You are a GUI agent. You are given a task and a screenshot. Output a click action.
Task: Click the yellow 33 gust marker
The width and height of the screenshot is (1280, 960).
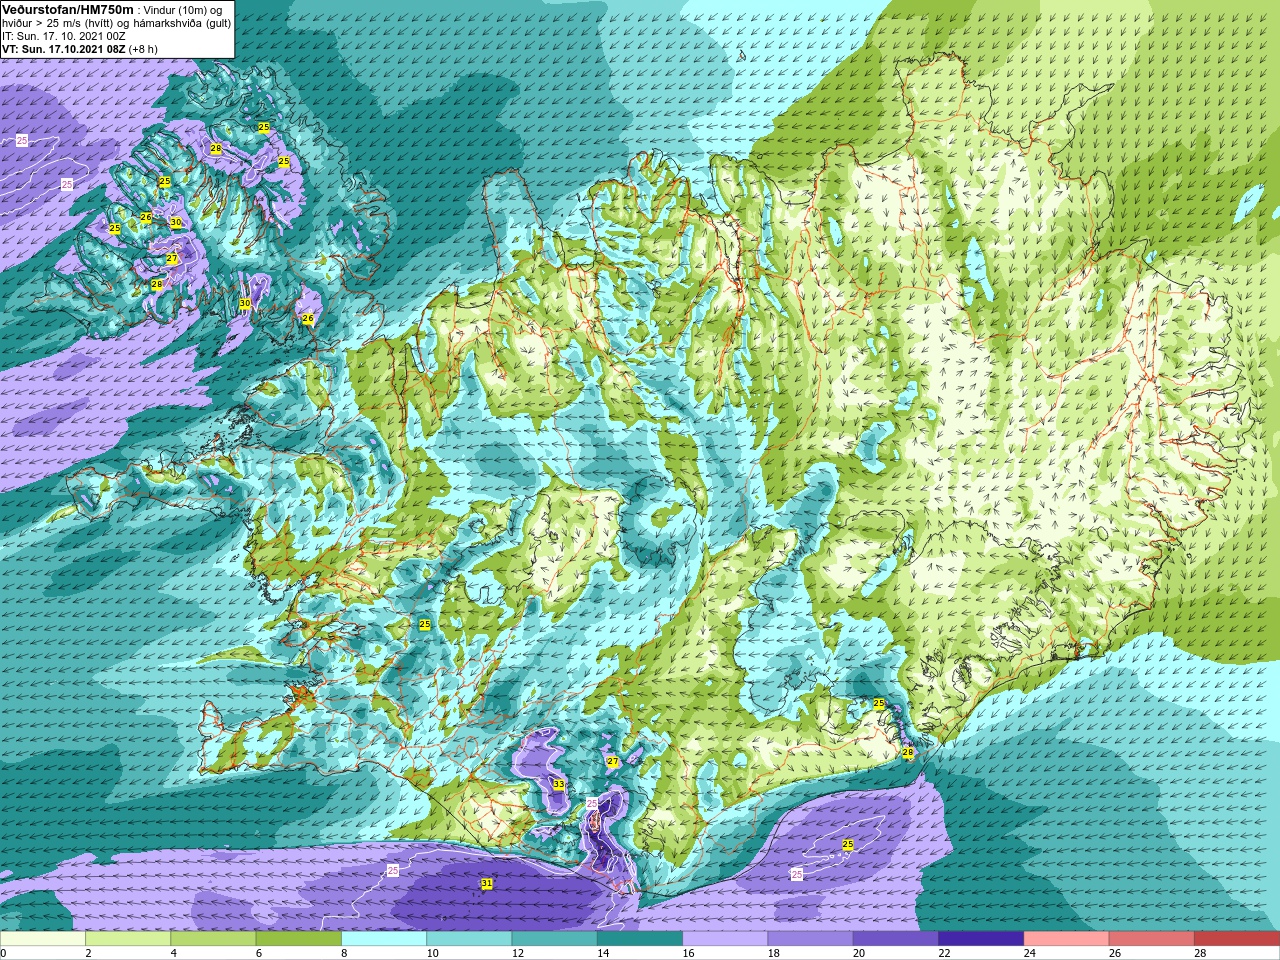[558, 785]
